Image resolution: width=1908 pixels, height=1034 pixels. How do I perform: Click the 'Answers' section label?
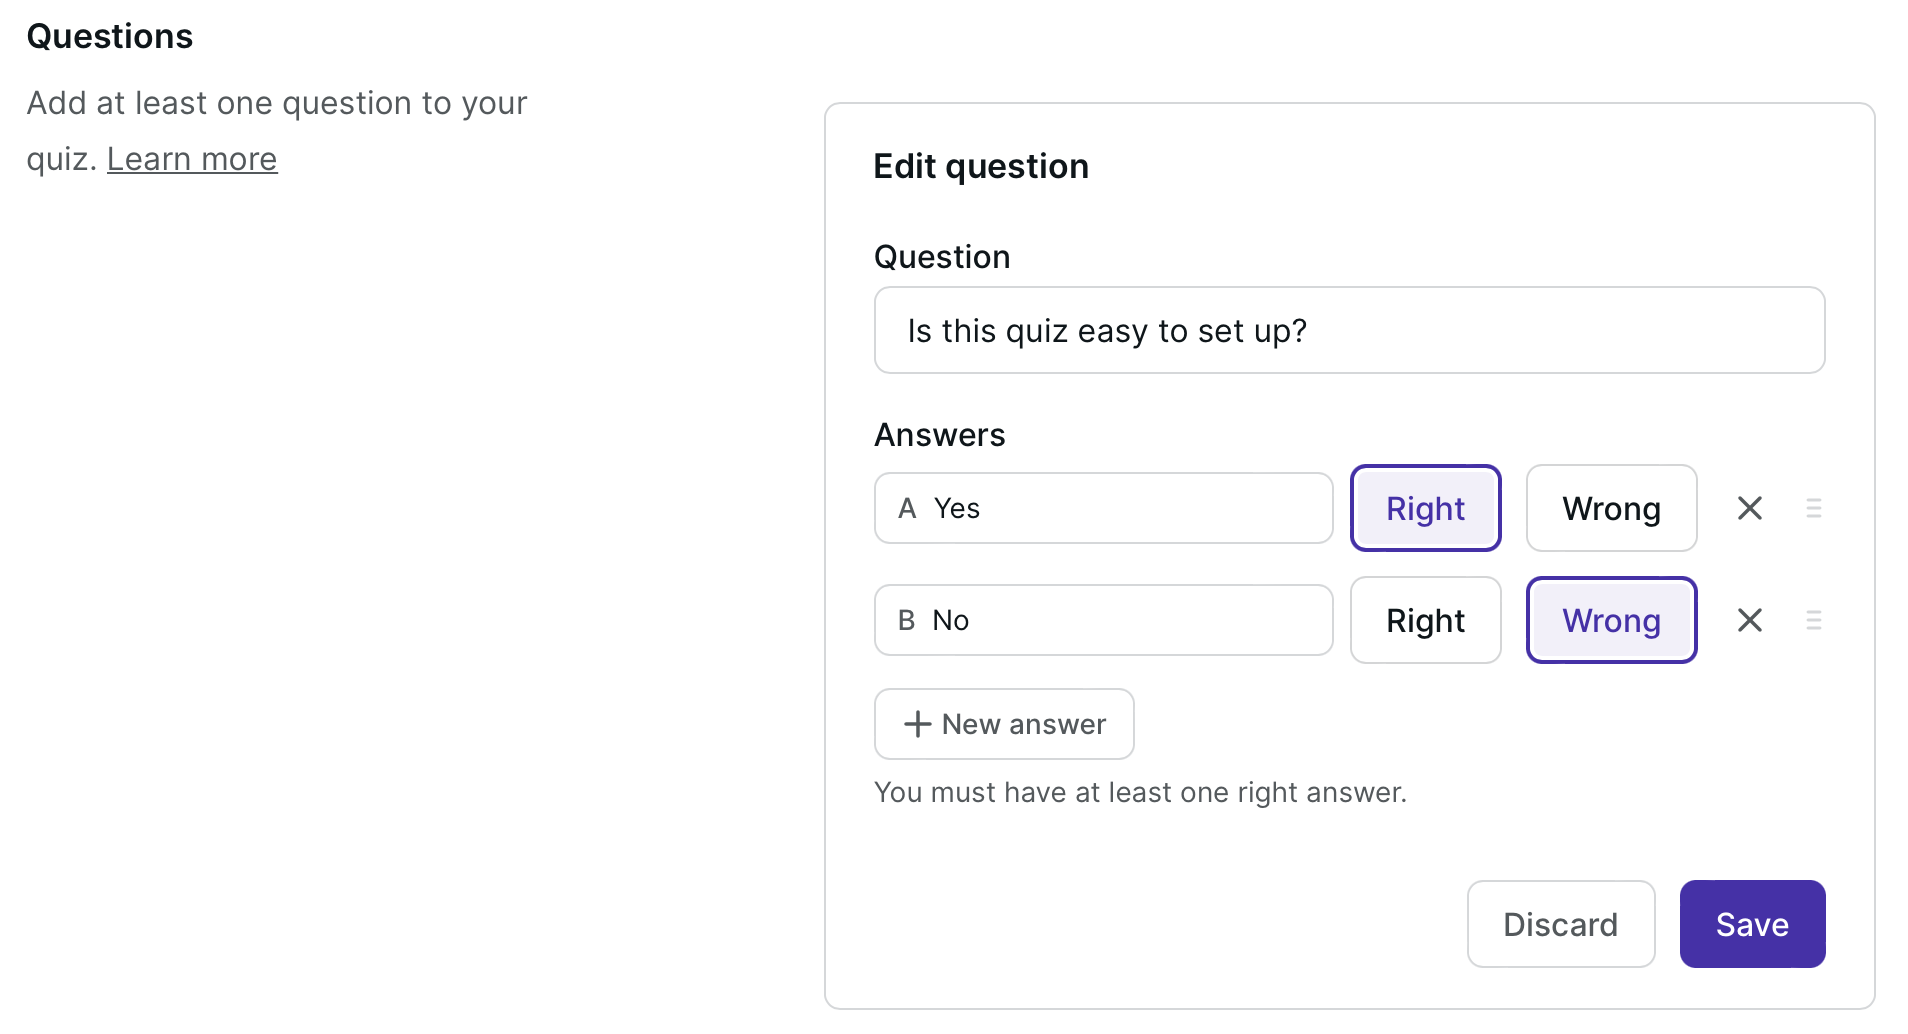tap(939, 435)
